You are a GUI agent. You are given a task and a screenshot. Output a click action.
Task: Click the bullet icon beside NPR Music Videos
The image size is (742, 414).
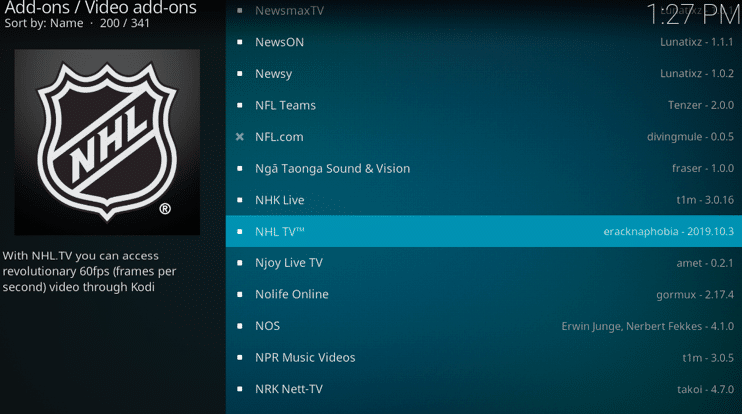point(240,357)
